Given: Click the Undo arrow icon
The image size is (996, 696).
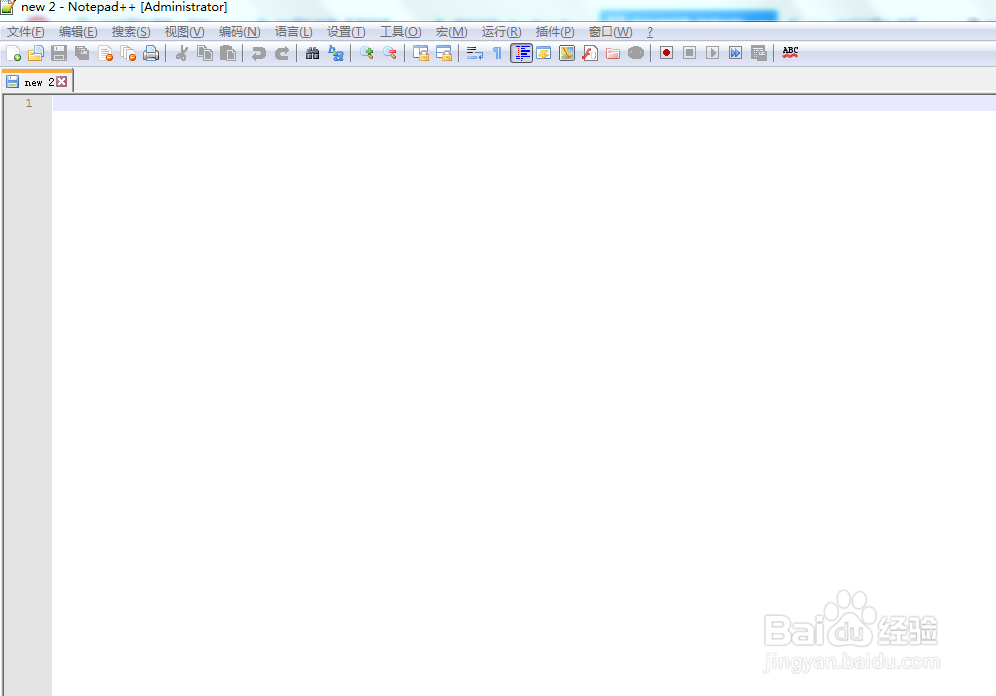Looking at the screenshot, I should (x=258, y=53).
